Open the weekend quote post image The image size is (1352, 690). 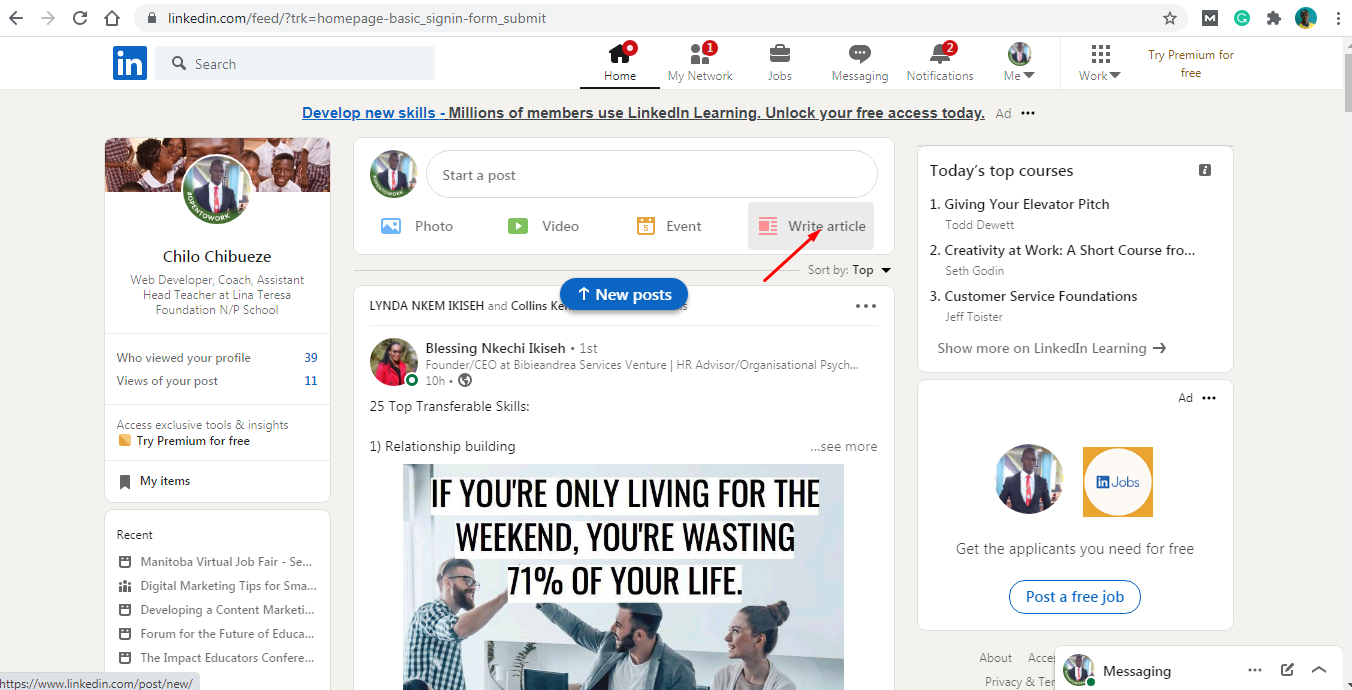pos(623,577)
